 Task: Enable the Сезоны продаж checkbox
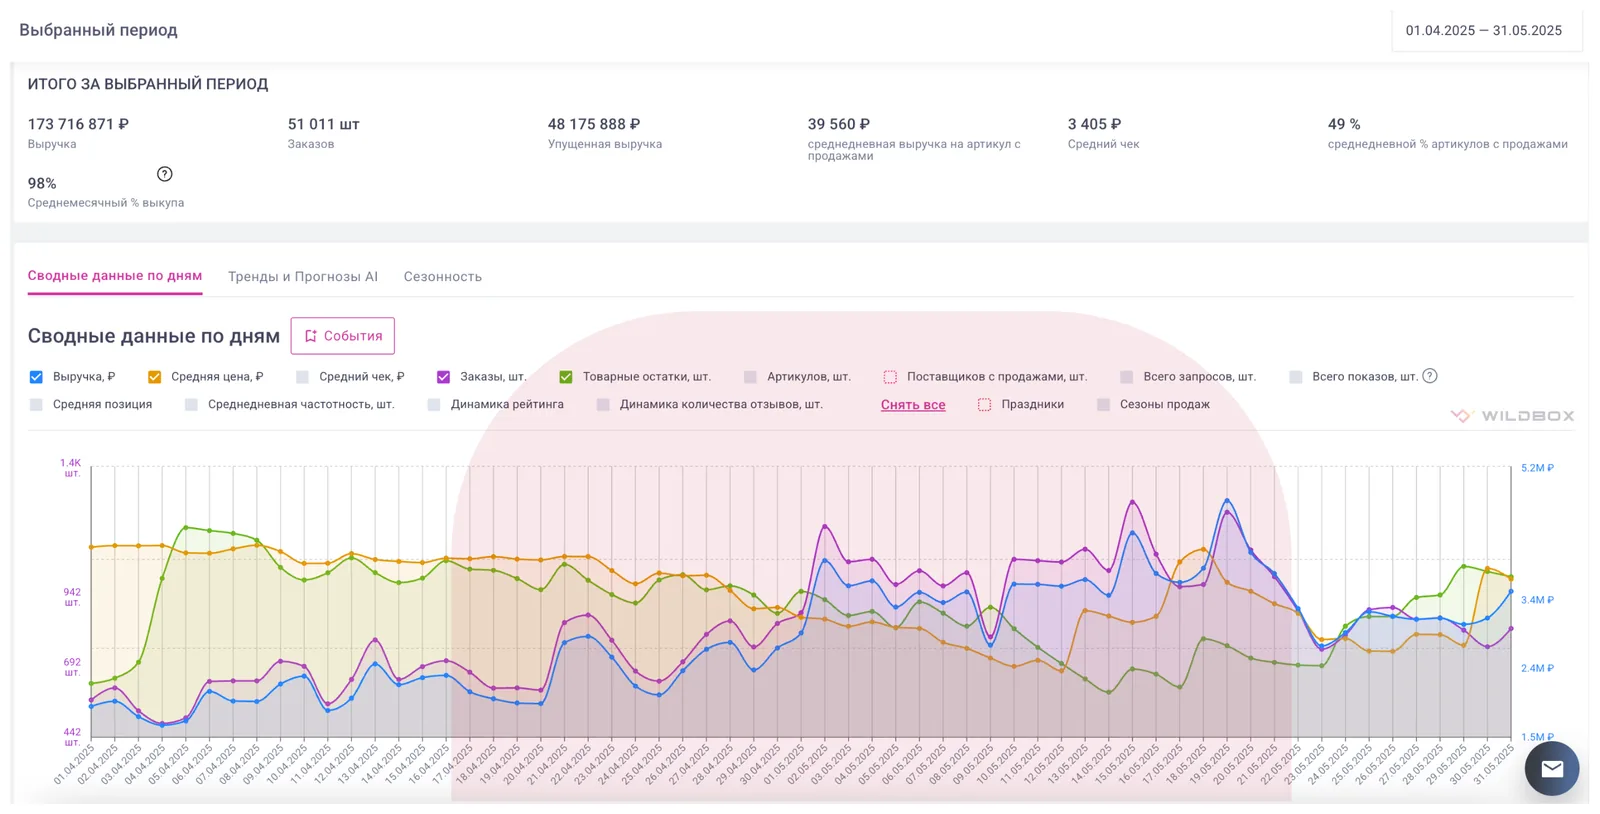1103,405
